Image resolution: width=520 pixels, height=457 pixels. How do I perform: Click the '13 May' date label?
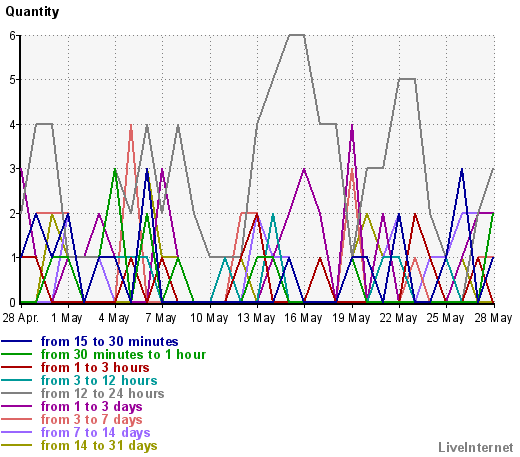click(x=256, y=318)
